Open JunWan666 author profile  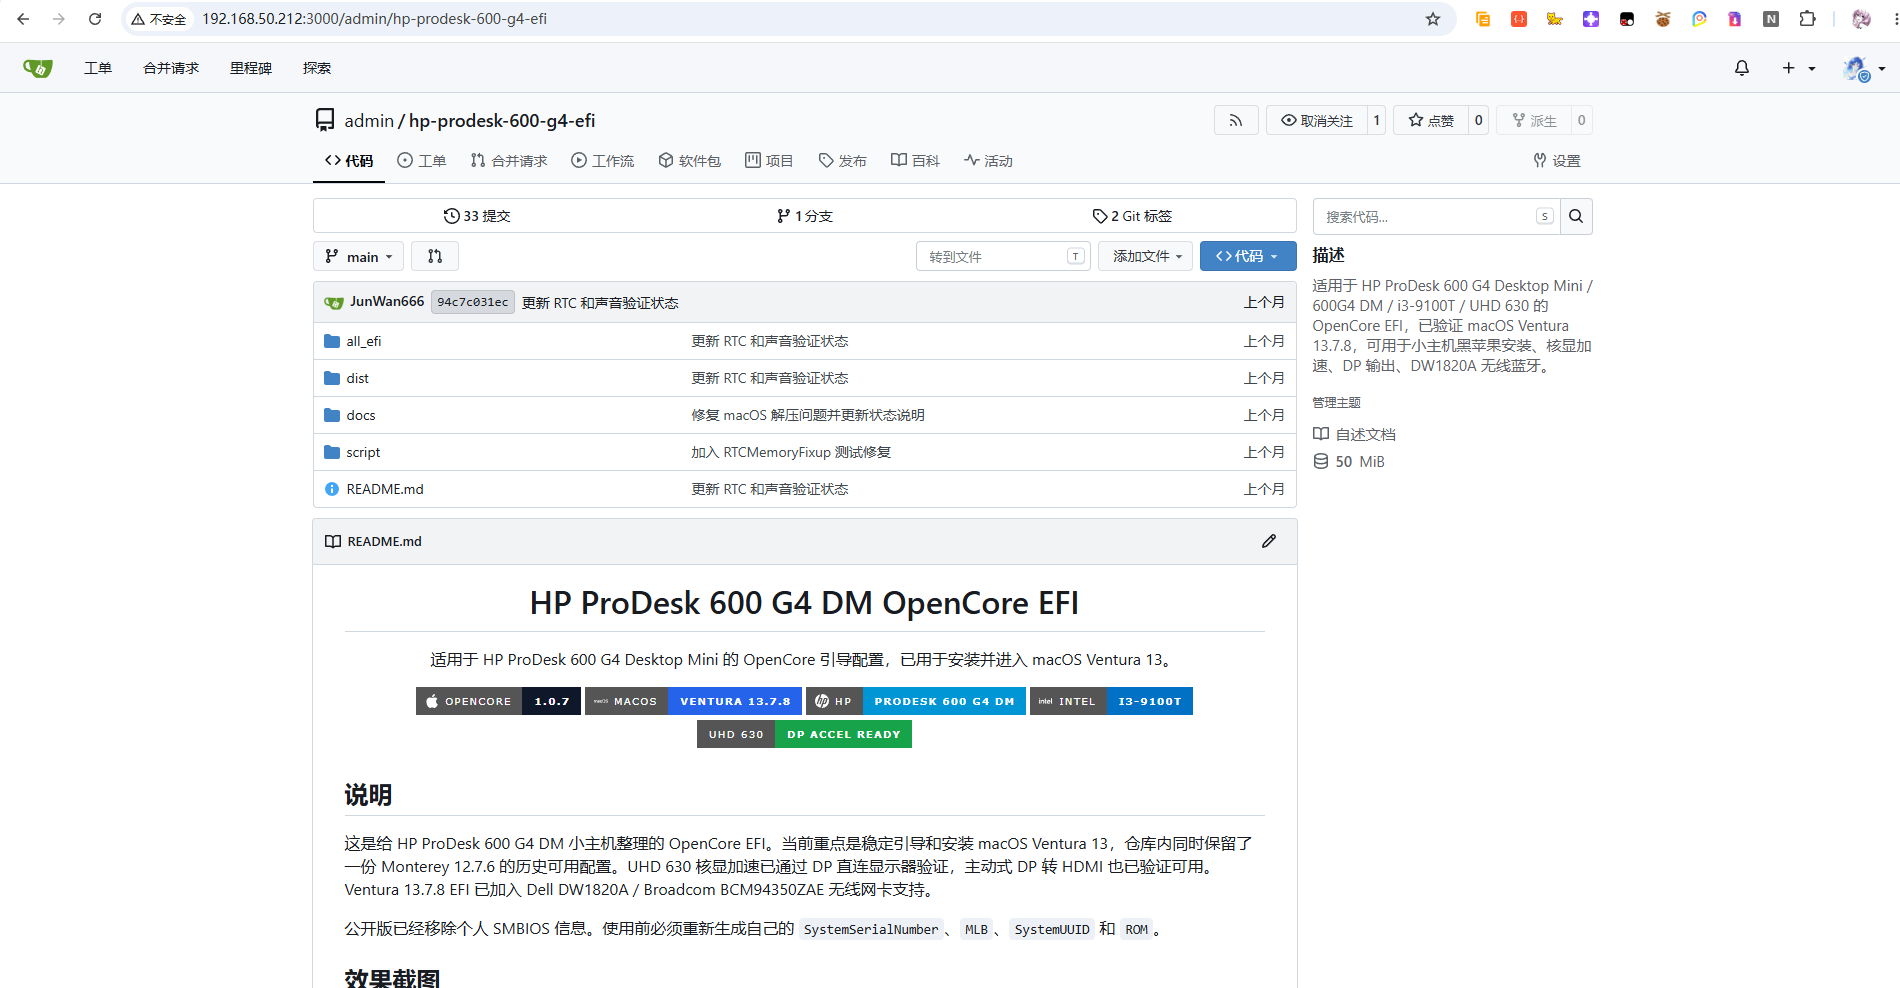(387, 302)
